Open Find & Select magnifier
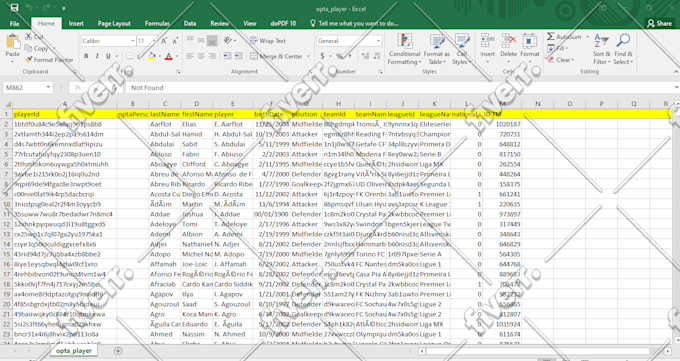The image size is (680, 361). pos(623,49)
